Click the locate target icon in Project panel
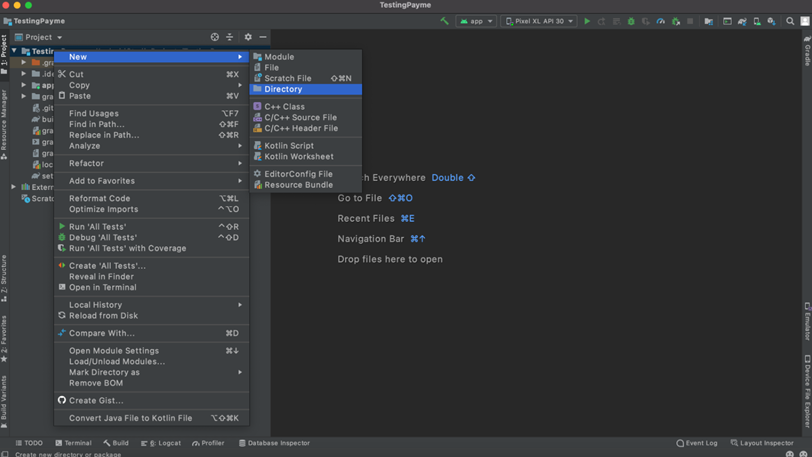The width and height of the screenshot is (812, 457). pos(214,37)
